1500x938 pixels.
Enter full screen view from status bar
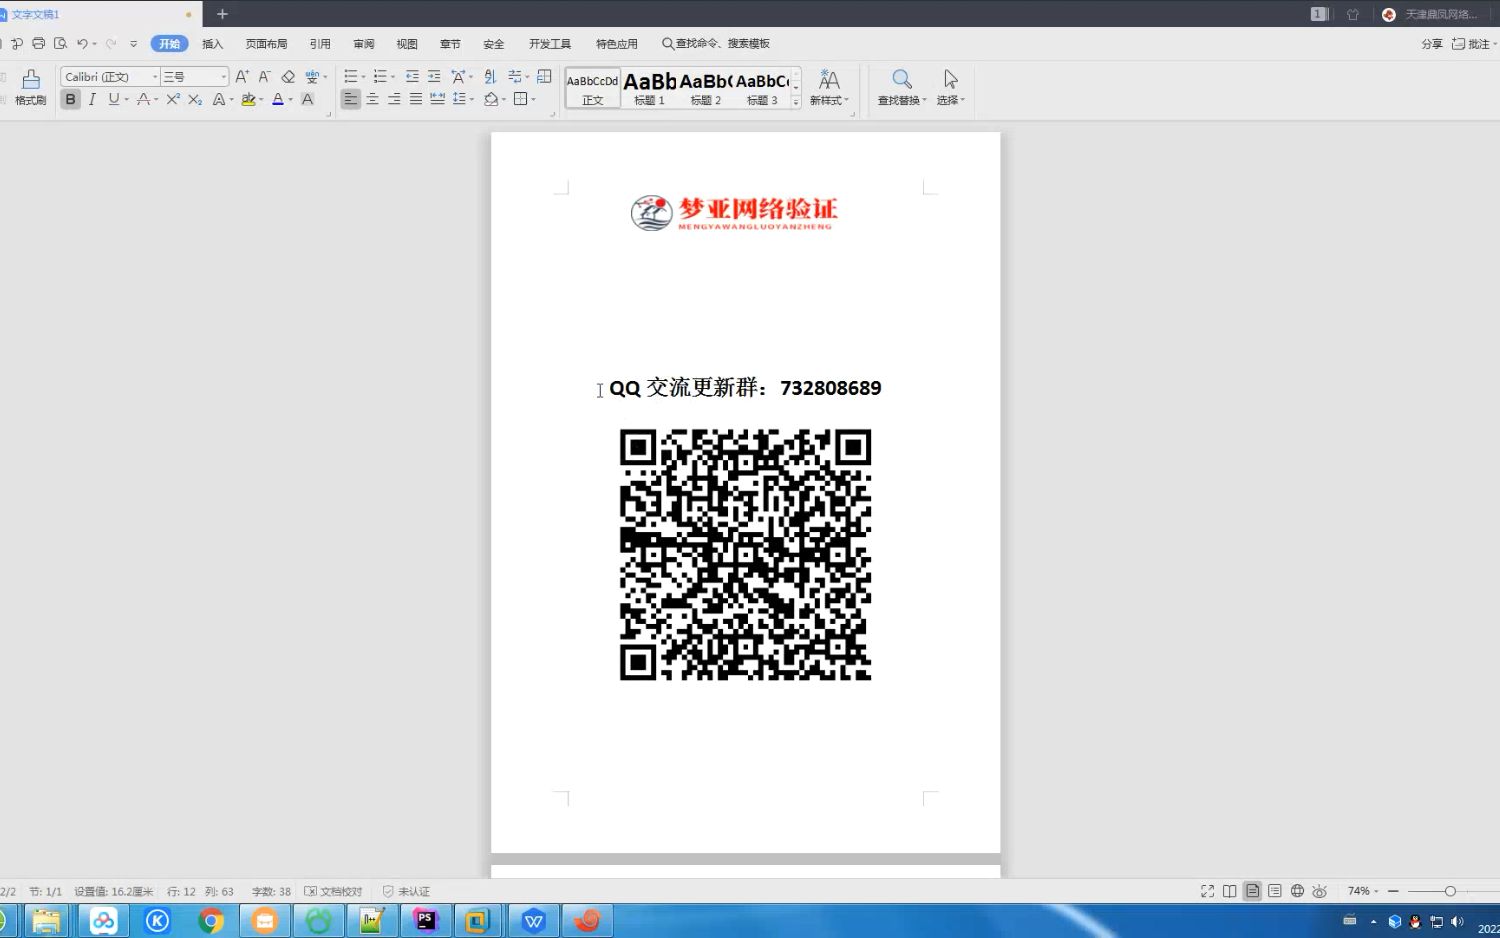pyautogui.click(x=1207, y=891)
